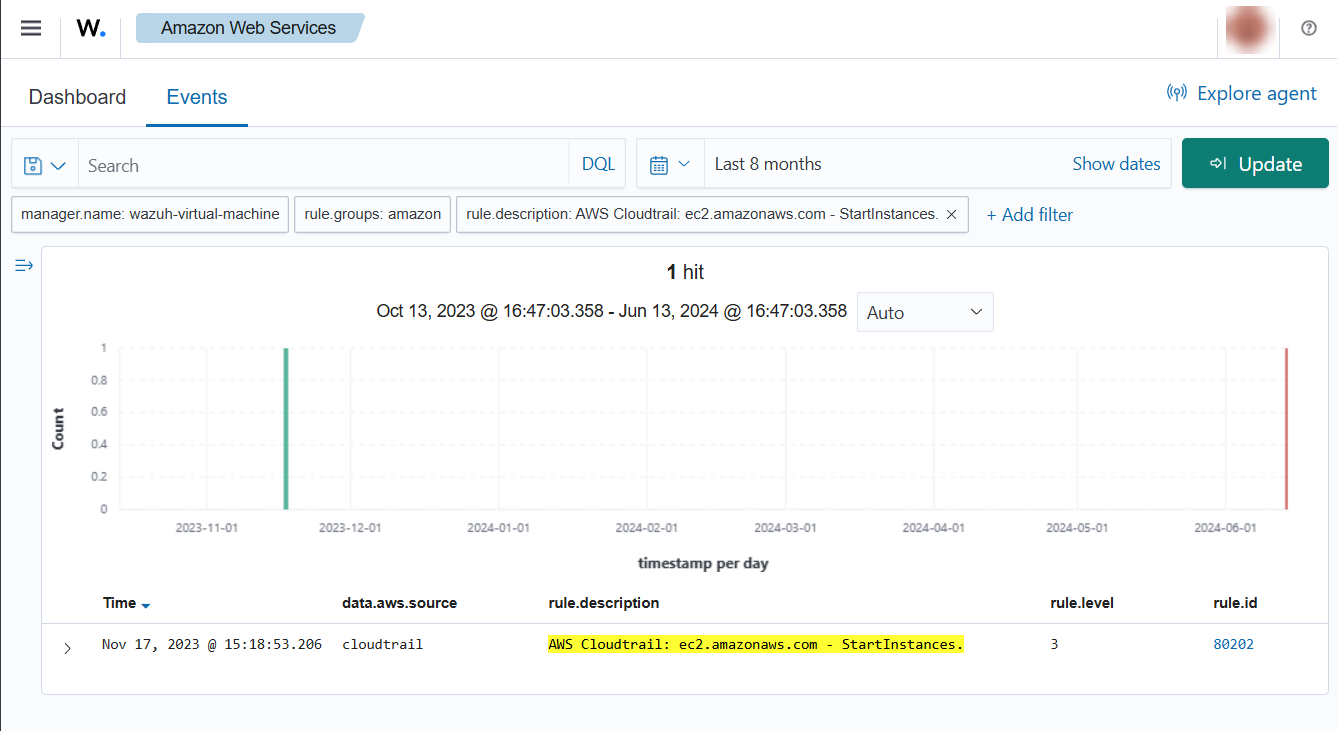This screenshot has height=731, width=1337.
Task: Focus the Search query input field
Action: [322, 165]
